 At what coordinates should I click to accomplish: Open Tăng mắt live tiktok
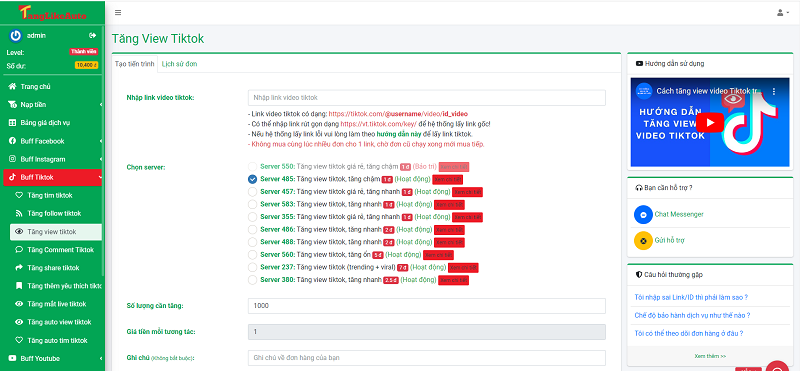[x=56, y=304]
